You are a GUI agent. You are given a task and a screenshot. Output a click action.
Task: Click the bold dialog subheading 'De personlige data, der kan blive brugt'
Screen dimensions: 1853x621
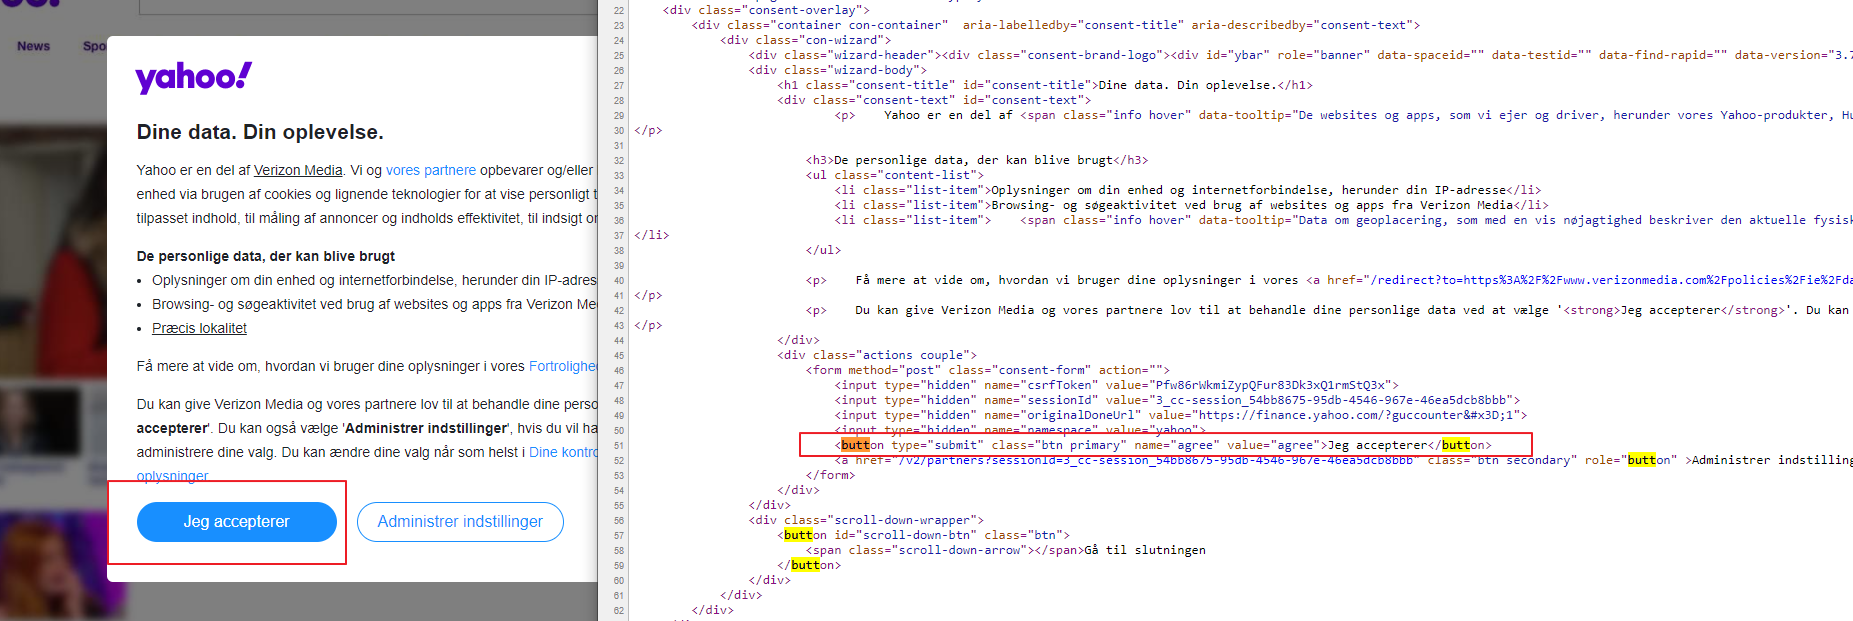[266, 256]
